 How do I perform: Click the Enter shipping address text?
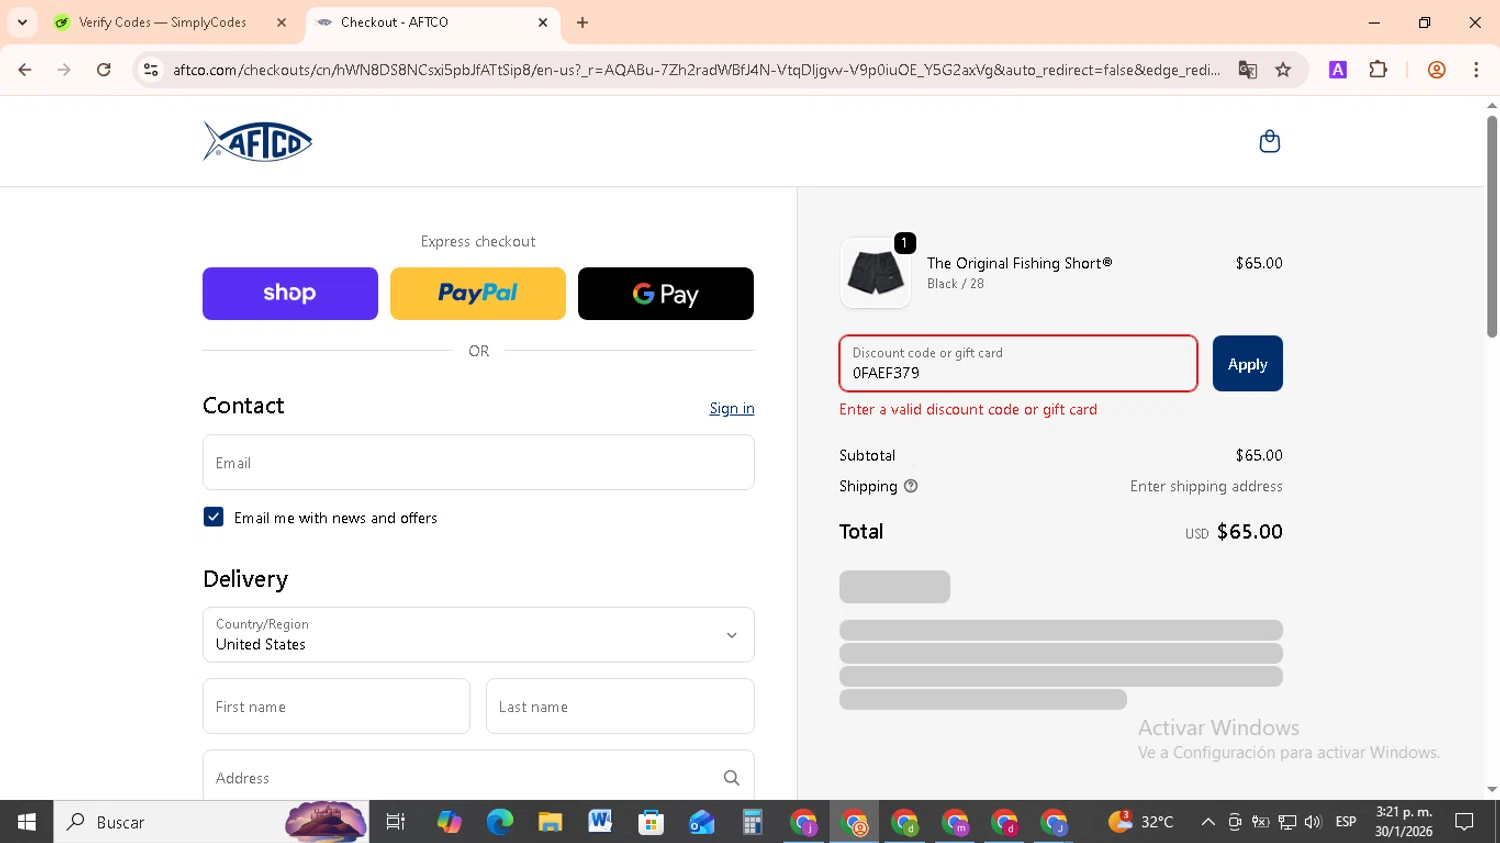pyautogui.click(x=1206, y=486)
